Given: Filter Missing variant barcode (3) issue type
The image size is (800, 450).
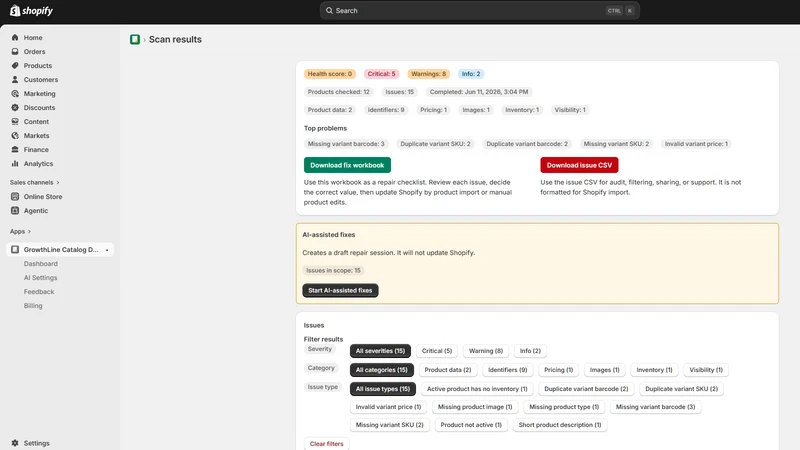Looking at the screenshot, I should [x=656, y=407].
